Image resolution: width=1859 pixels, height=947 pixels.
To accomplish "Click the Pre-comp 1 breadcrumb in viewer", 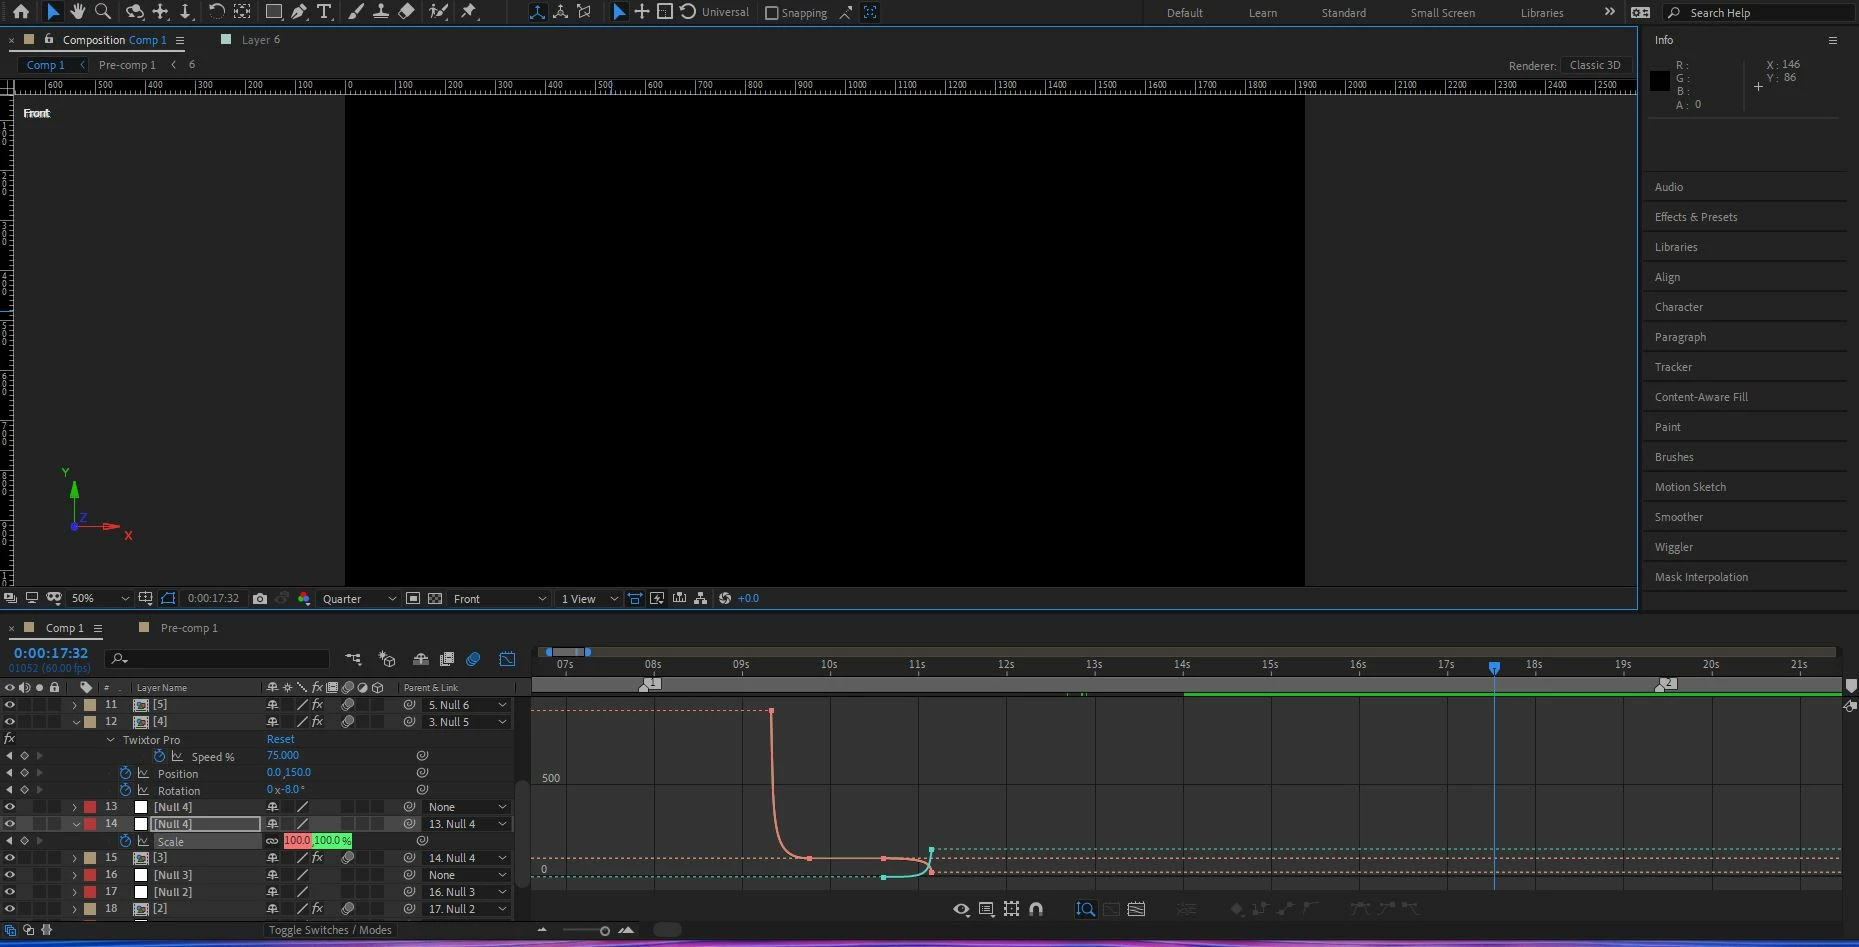I will [x=127, y=65].
